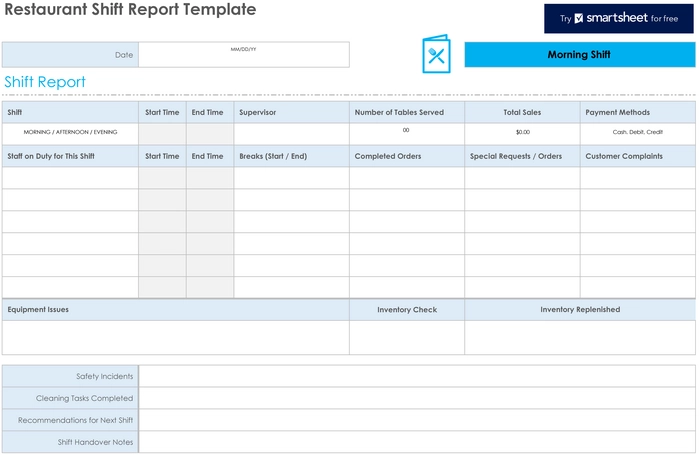Click the Shift Handover Notes label

[70, 442]
